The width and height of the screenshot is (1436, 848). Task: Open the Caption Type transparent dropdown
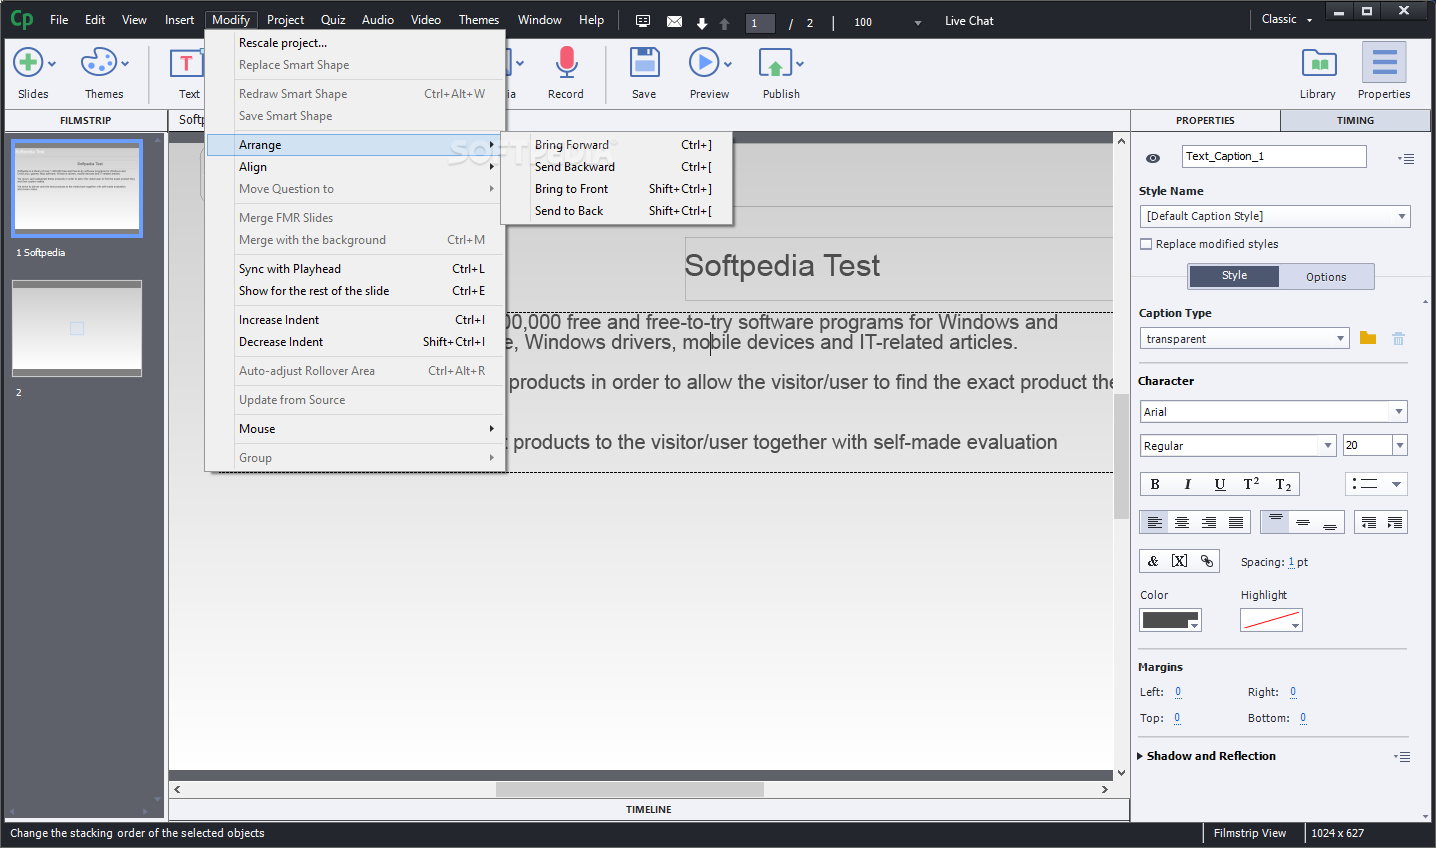tap(1244, 339)
